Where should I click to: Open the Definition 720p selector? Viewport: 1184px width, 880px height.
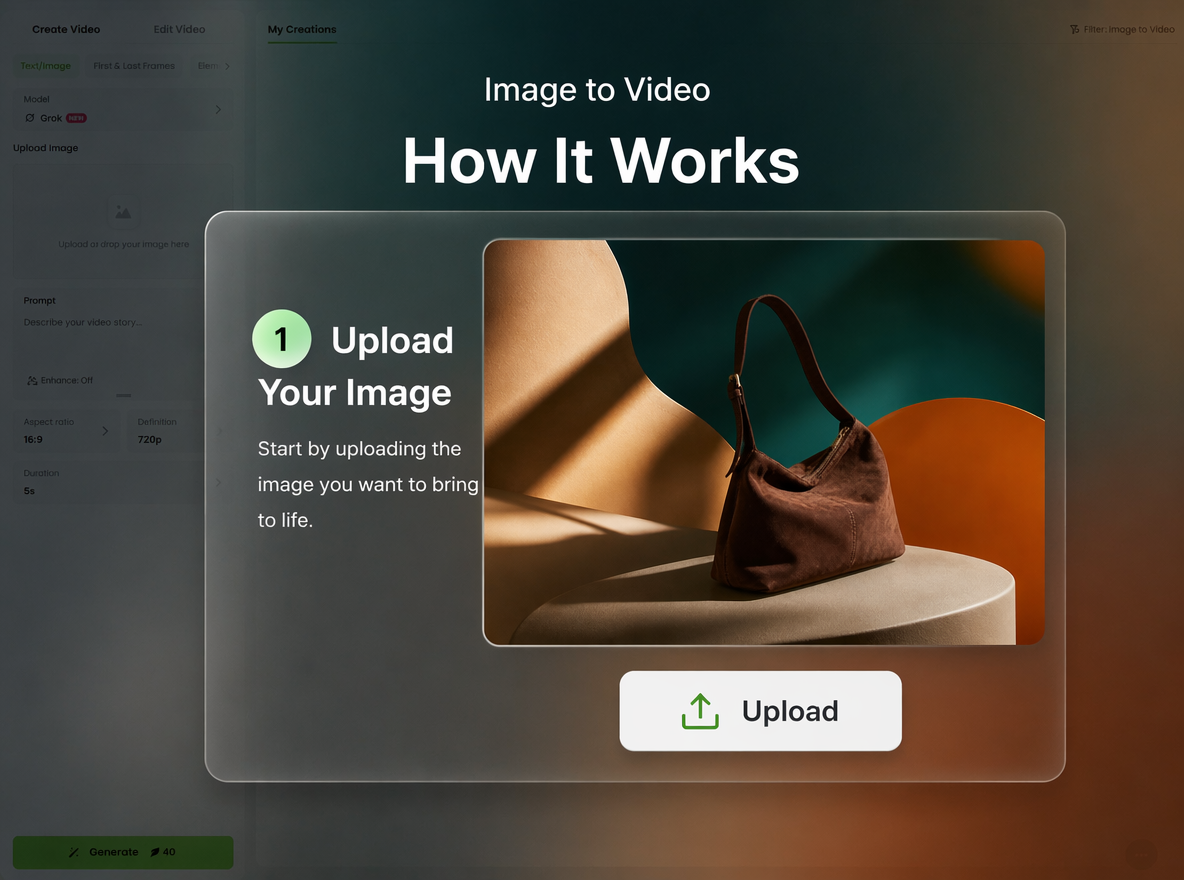(x=179, y=431)
